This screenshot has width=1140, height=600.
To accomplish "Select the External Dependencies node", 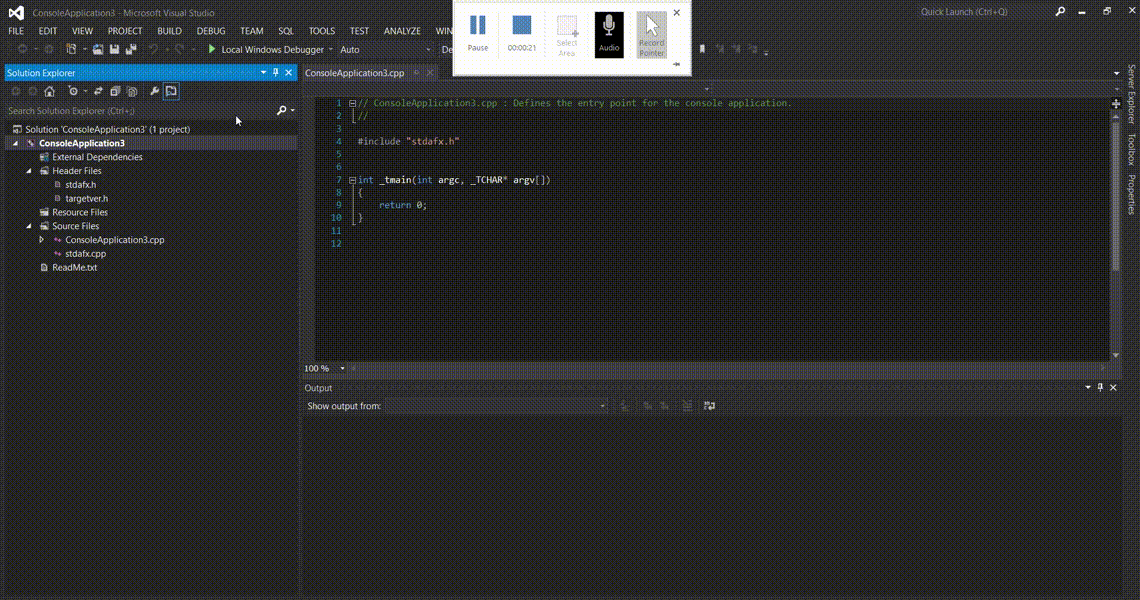I will click(97, 157).
